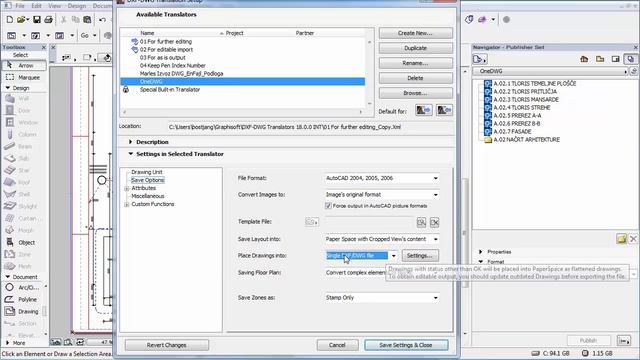Toggle Force output in AutoCAD picture formats
Viewport: 640px width, 360px height.
pyautogui.click(x=328, y=206)
